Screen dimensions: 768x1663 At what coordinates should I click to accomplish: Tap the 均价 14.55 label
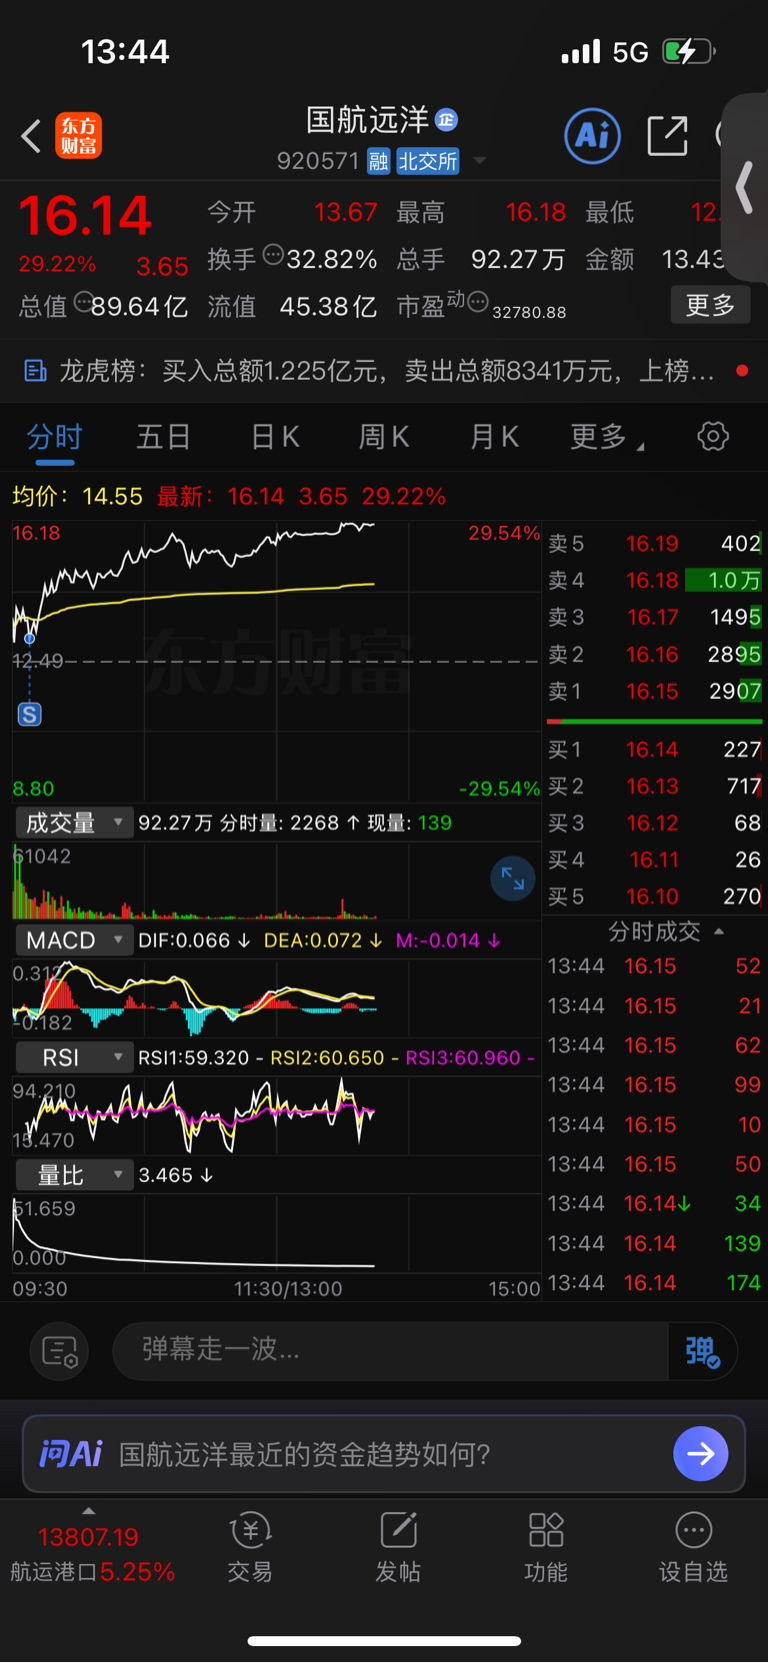(x=77, y=497)
